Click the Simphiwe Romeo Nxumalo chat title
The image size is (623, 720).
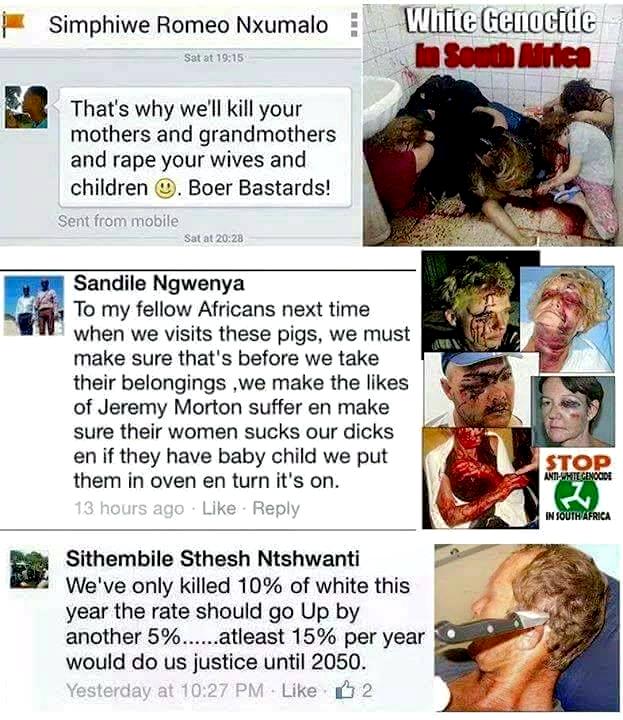tap(188, 25)
